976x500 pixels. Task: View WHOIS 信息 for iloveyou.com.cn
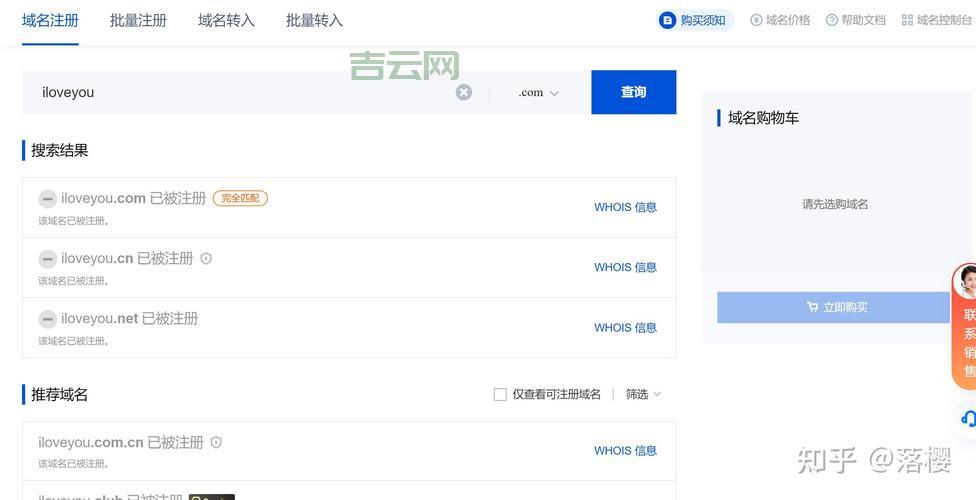[x=626, y=450]
